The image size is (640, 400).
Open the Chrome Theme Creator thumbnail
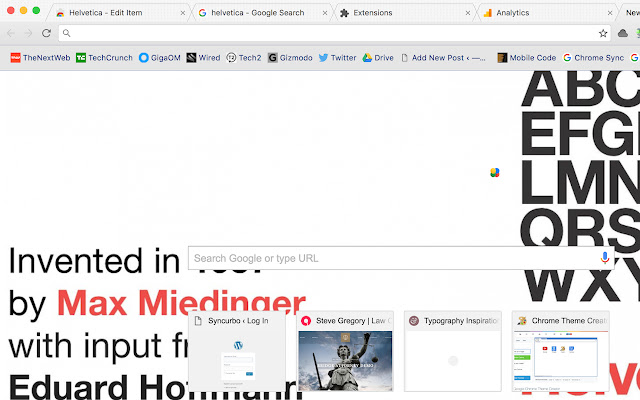[x=561, y=352]
